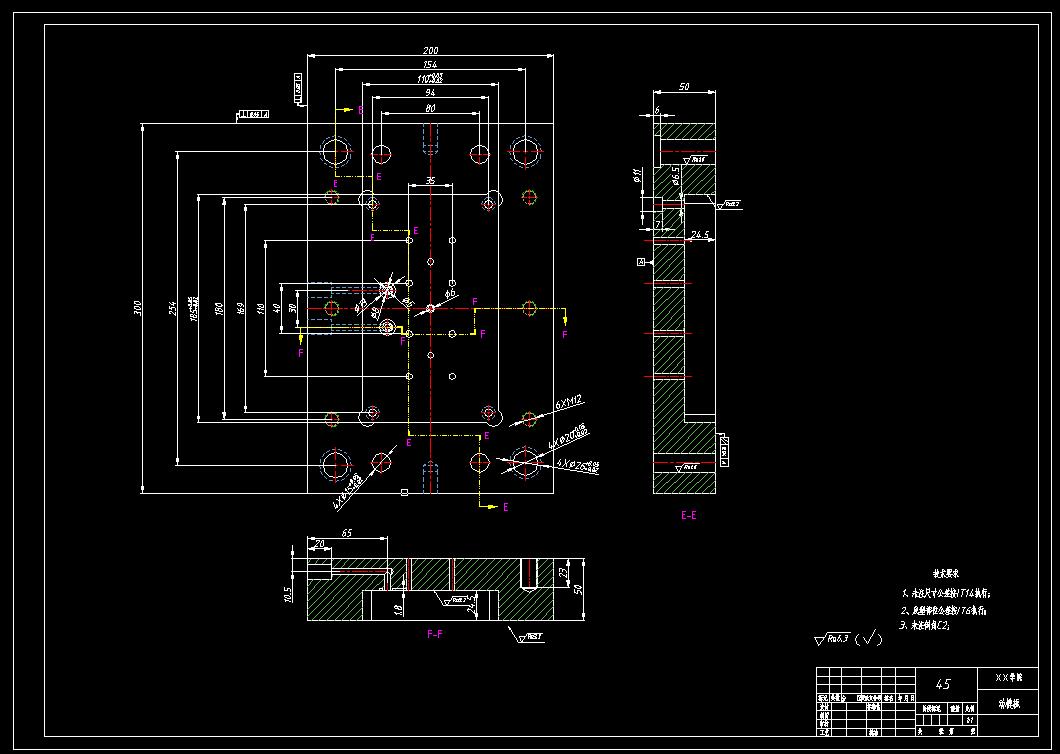
Task: Pick the 18 depth dimension in section F-F
Action: [398, 609]
